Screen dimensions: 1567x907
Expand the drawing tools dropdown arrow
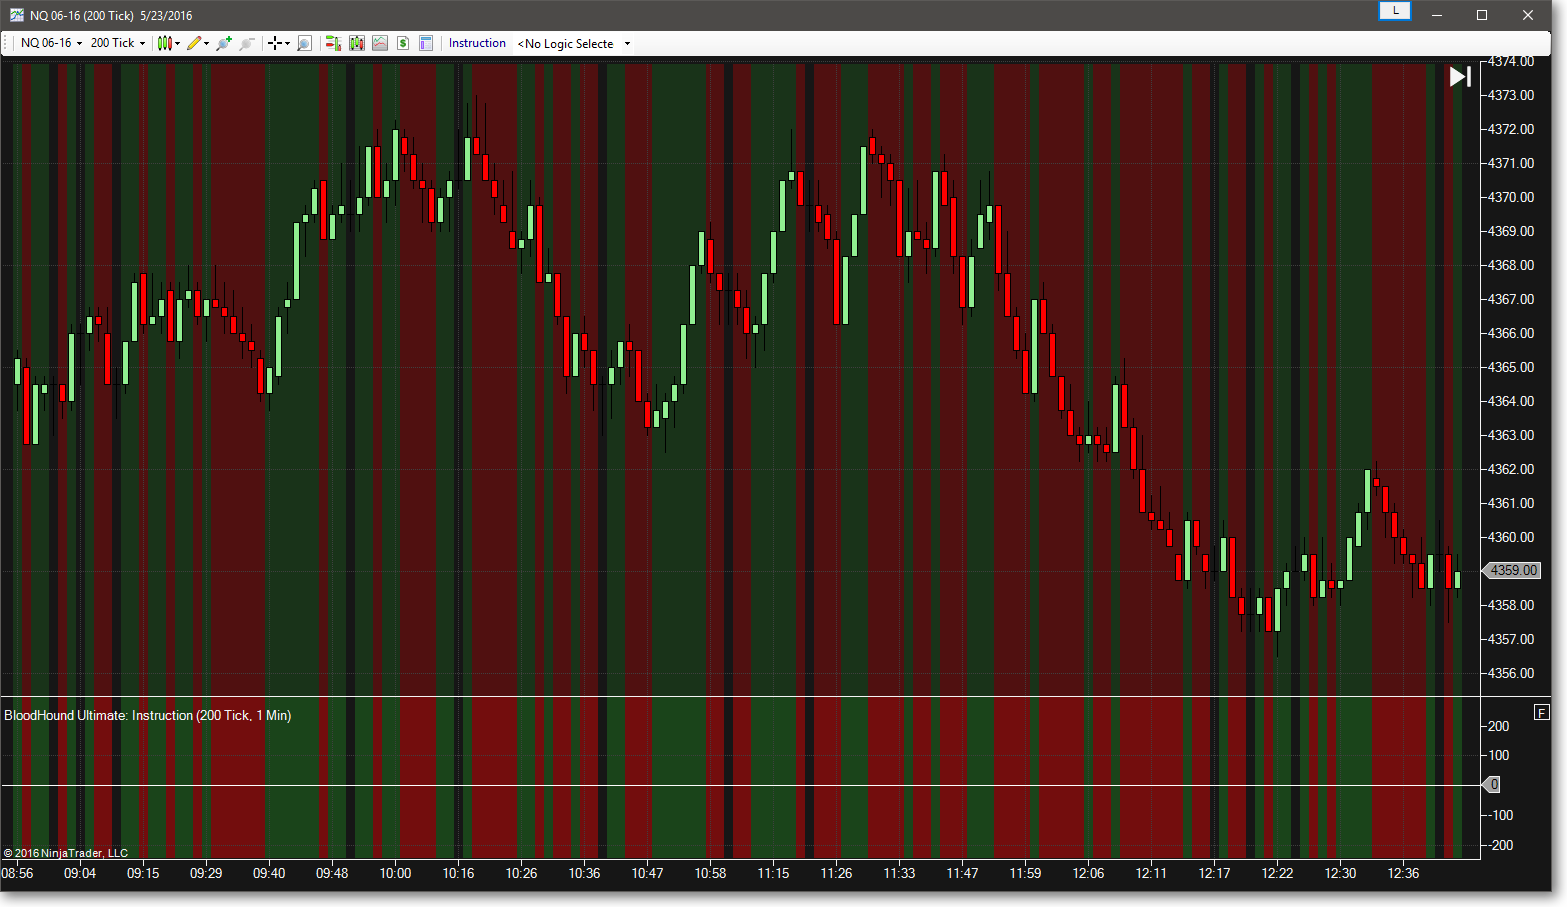point(206,44)
